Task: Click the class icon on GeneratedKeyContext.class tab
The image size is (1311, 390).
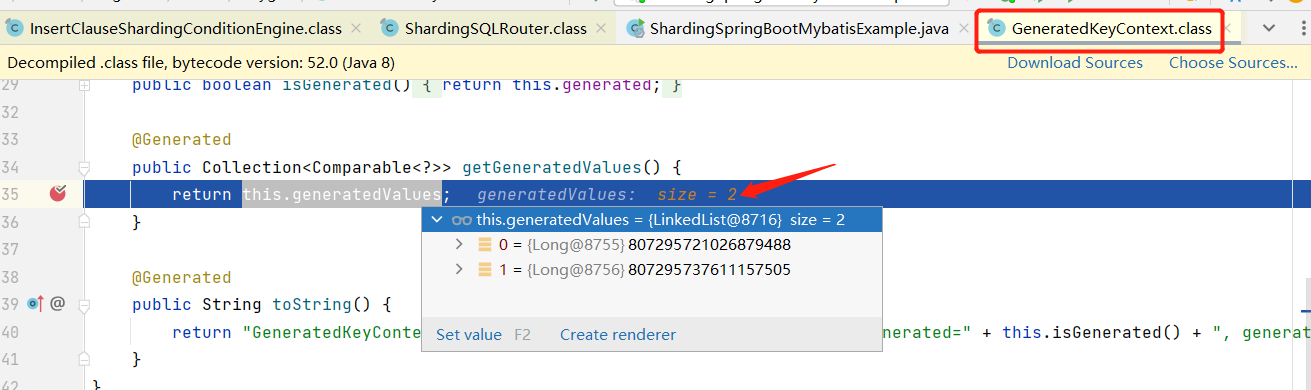Action: pyautogui.click(x=996, y=28)
